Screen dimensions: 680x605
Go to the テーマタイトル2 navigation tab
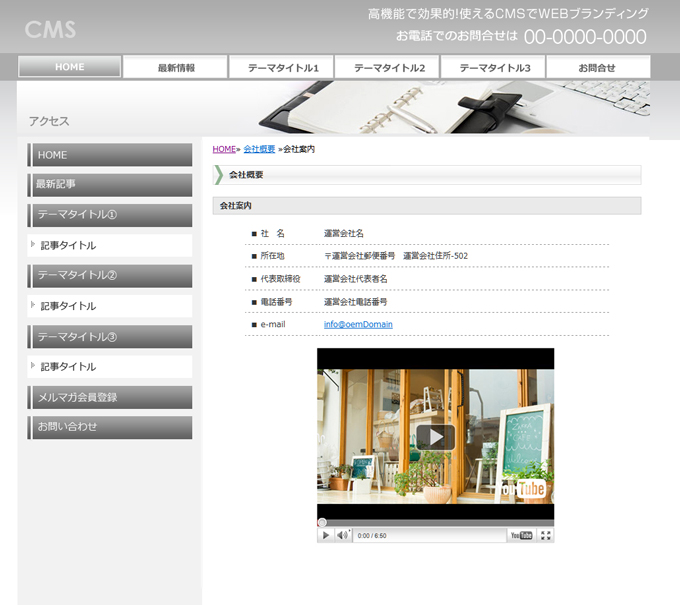[389, 68]
